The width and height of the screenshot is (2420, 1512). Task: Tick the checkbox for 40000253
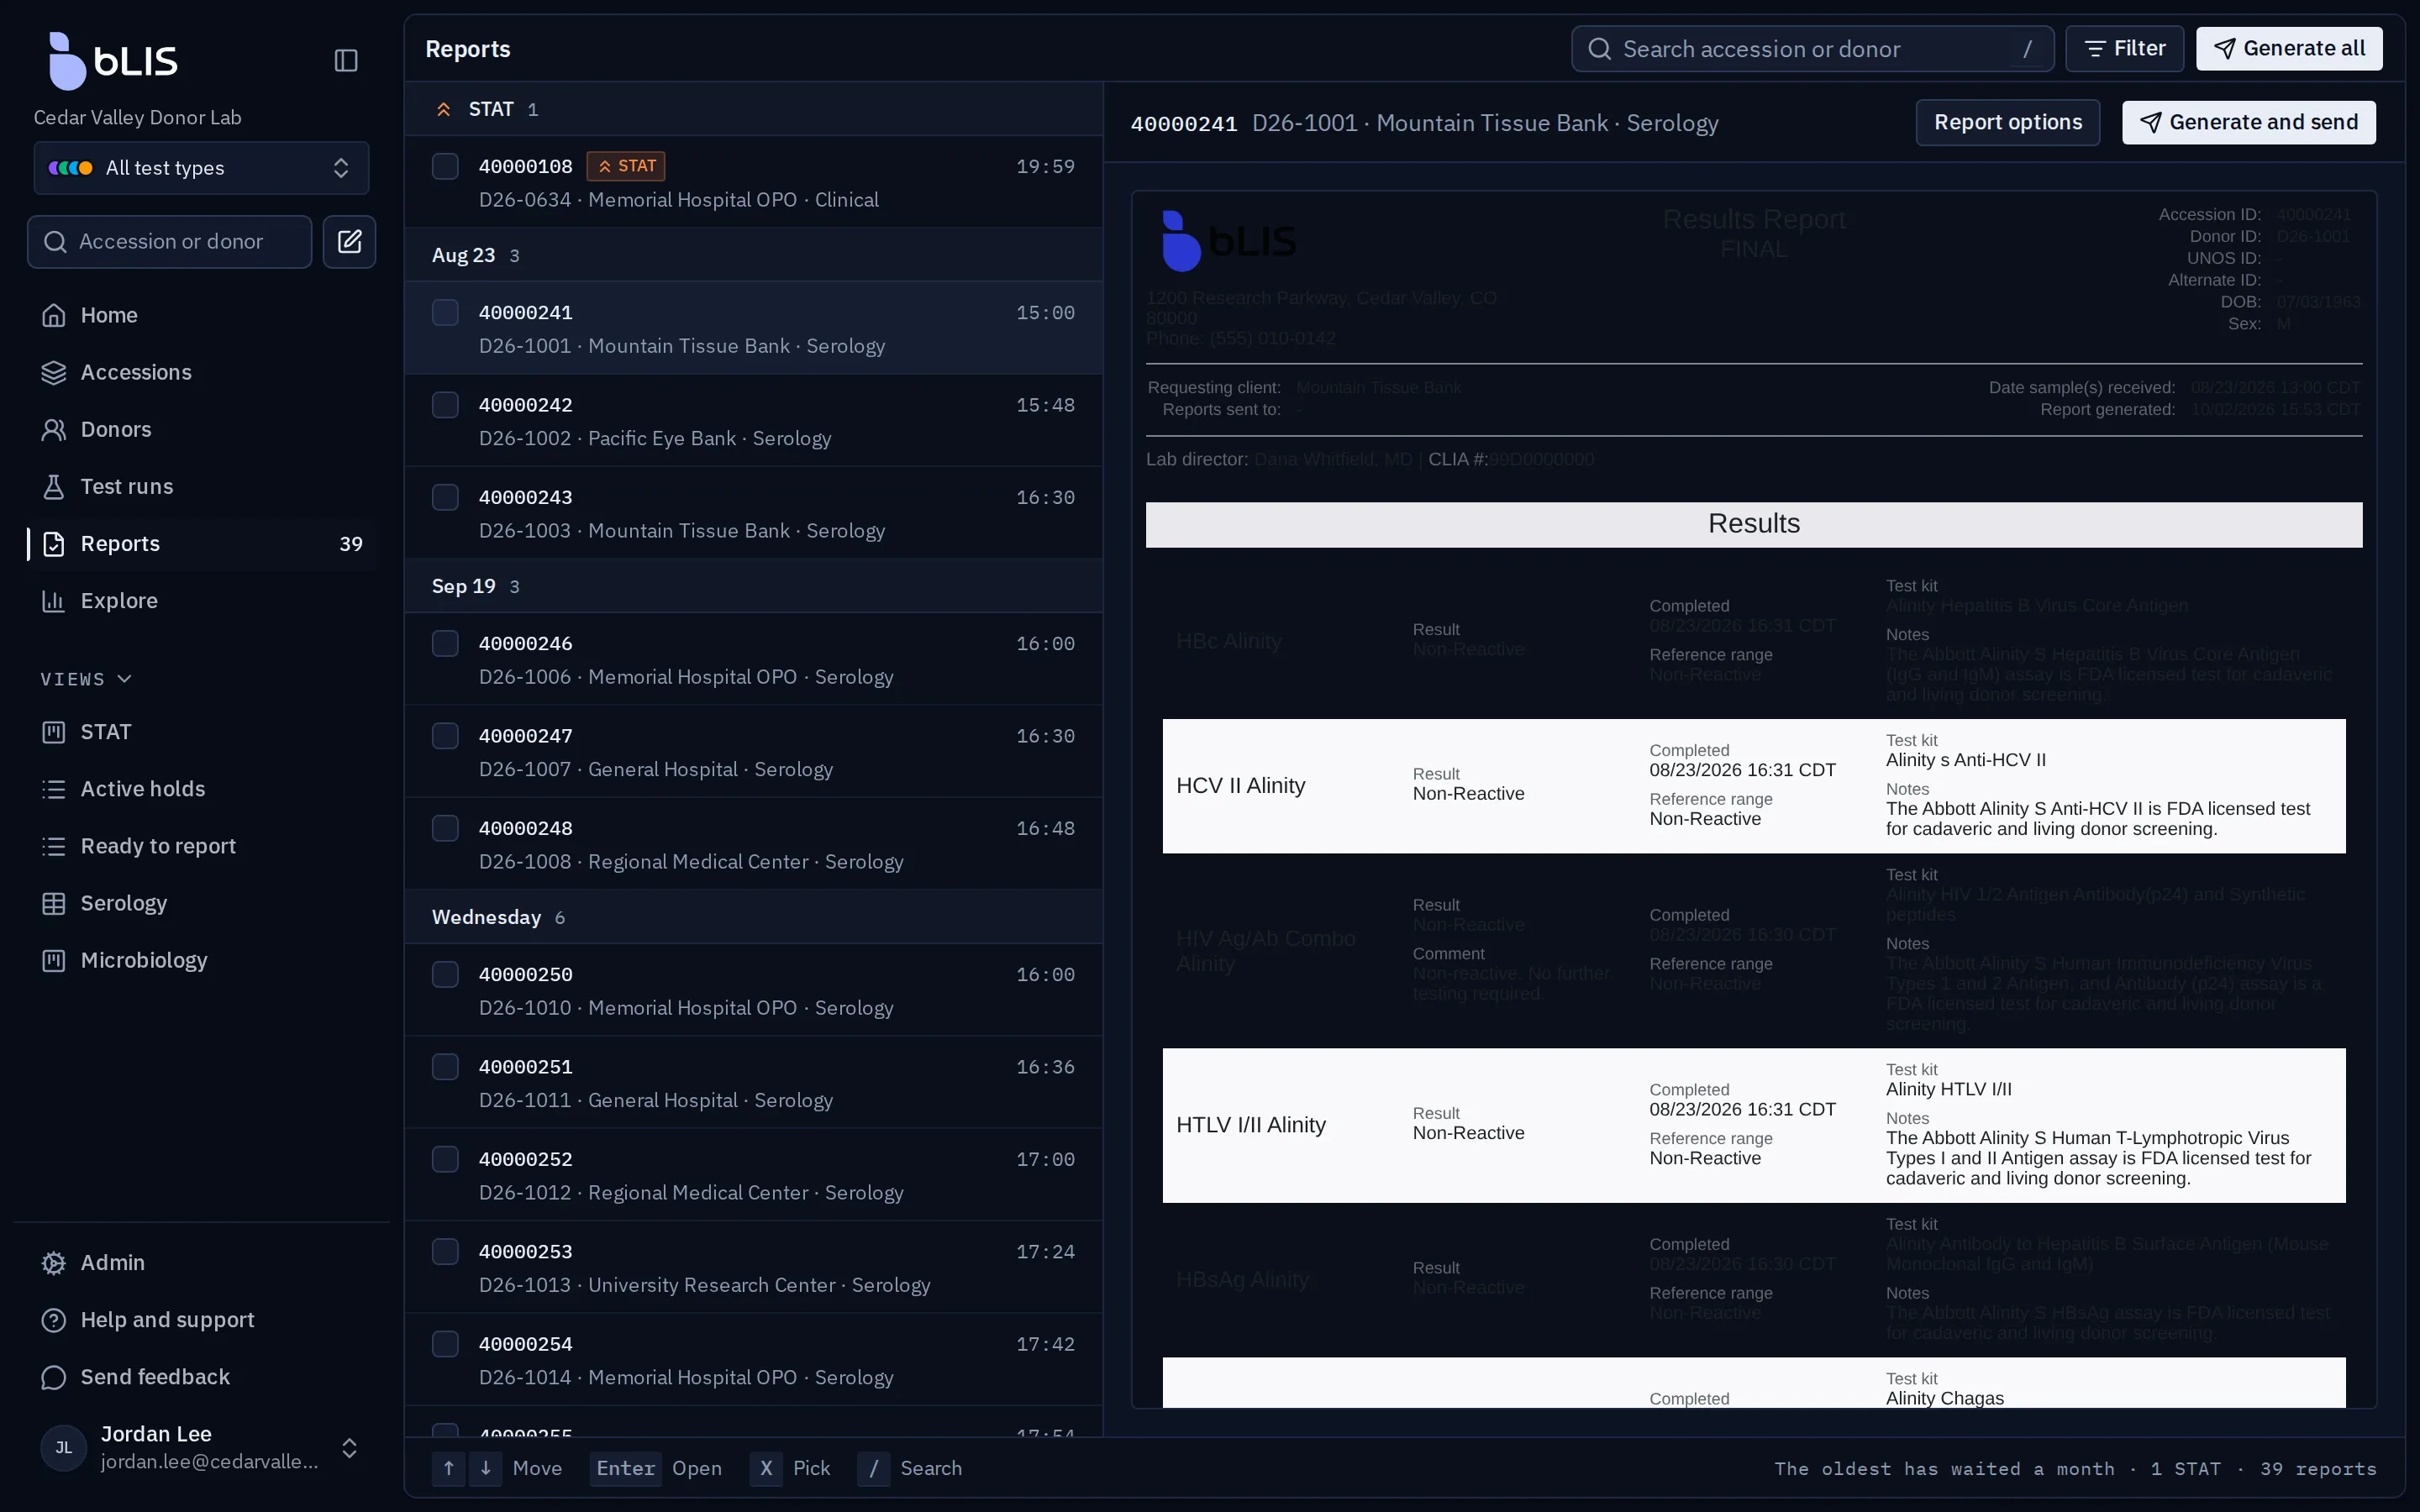[x=445, y=1251]
